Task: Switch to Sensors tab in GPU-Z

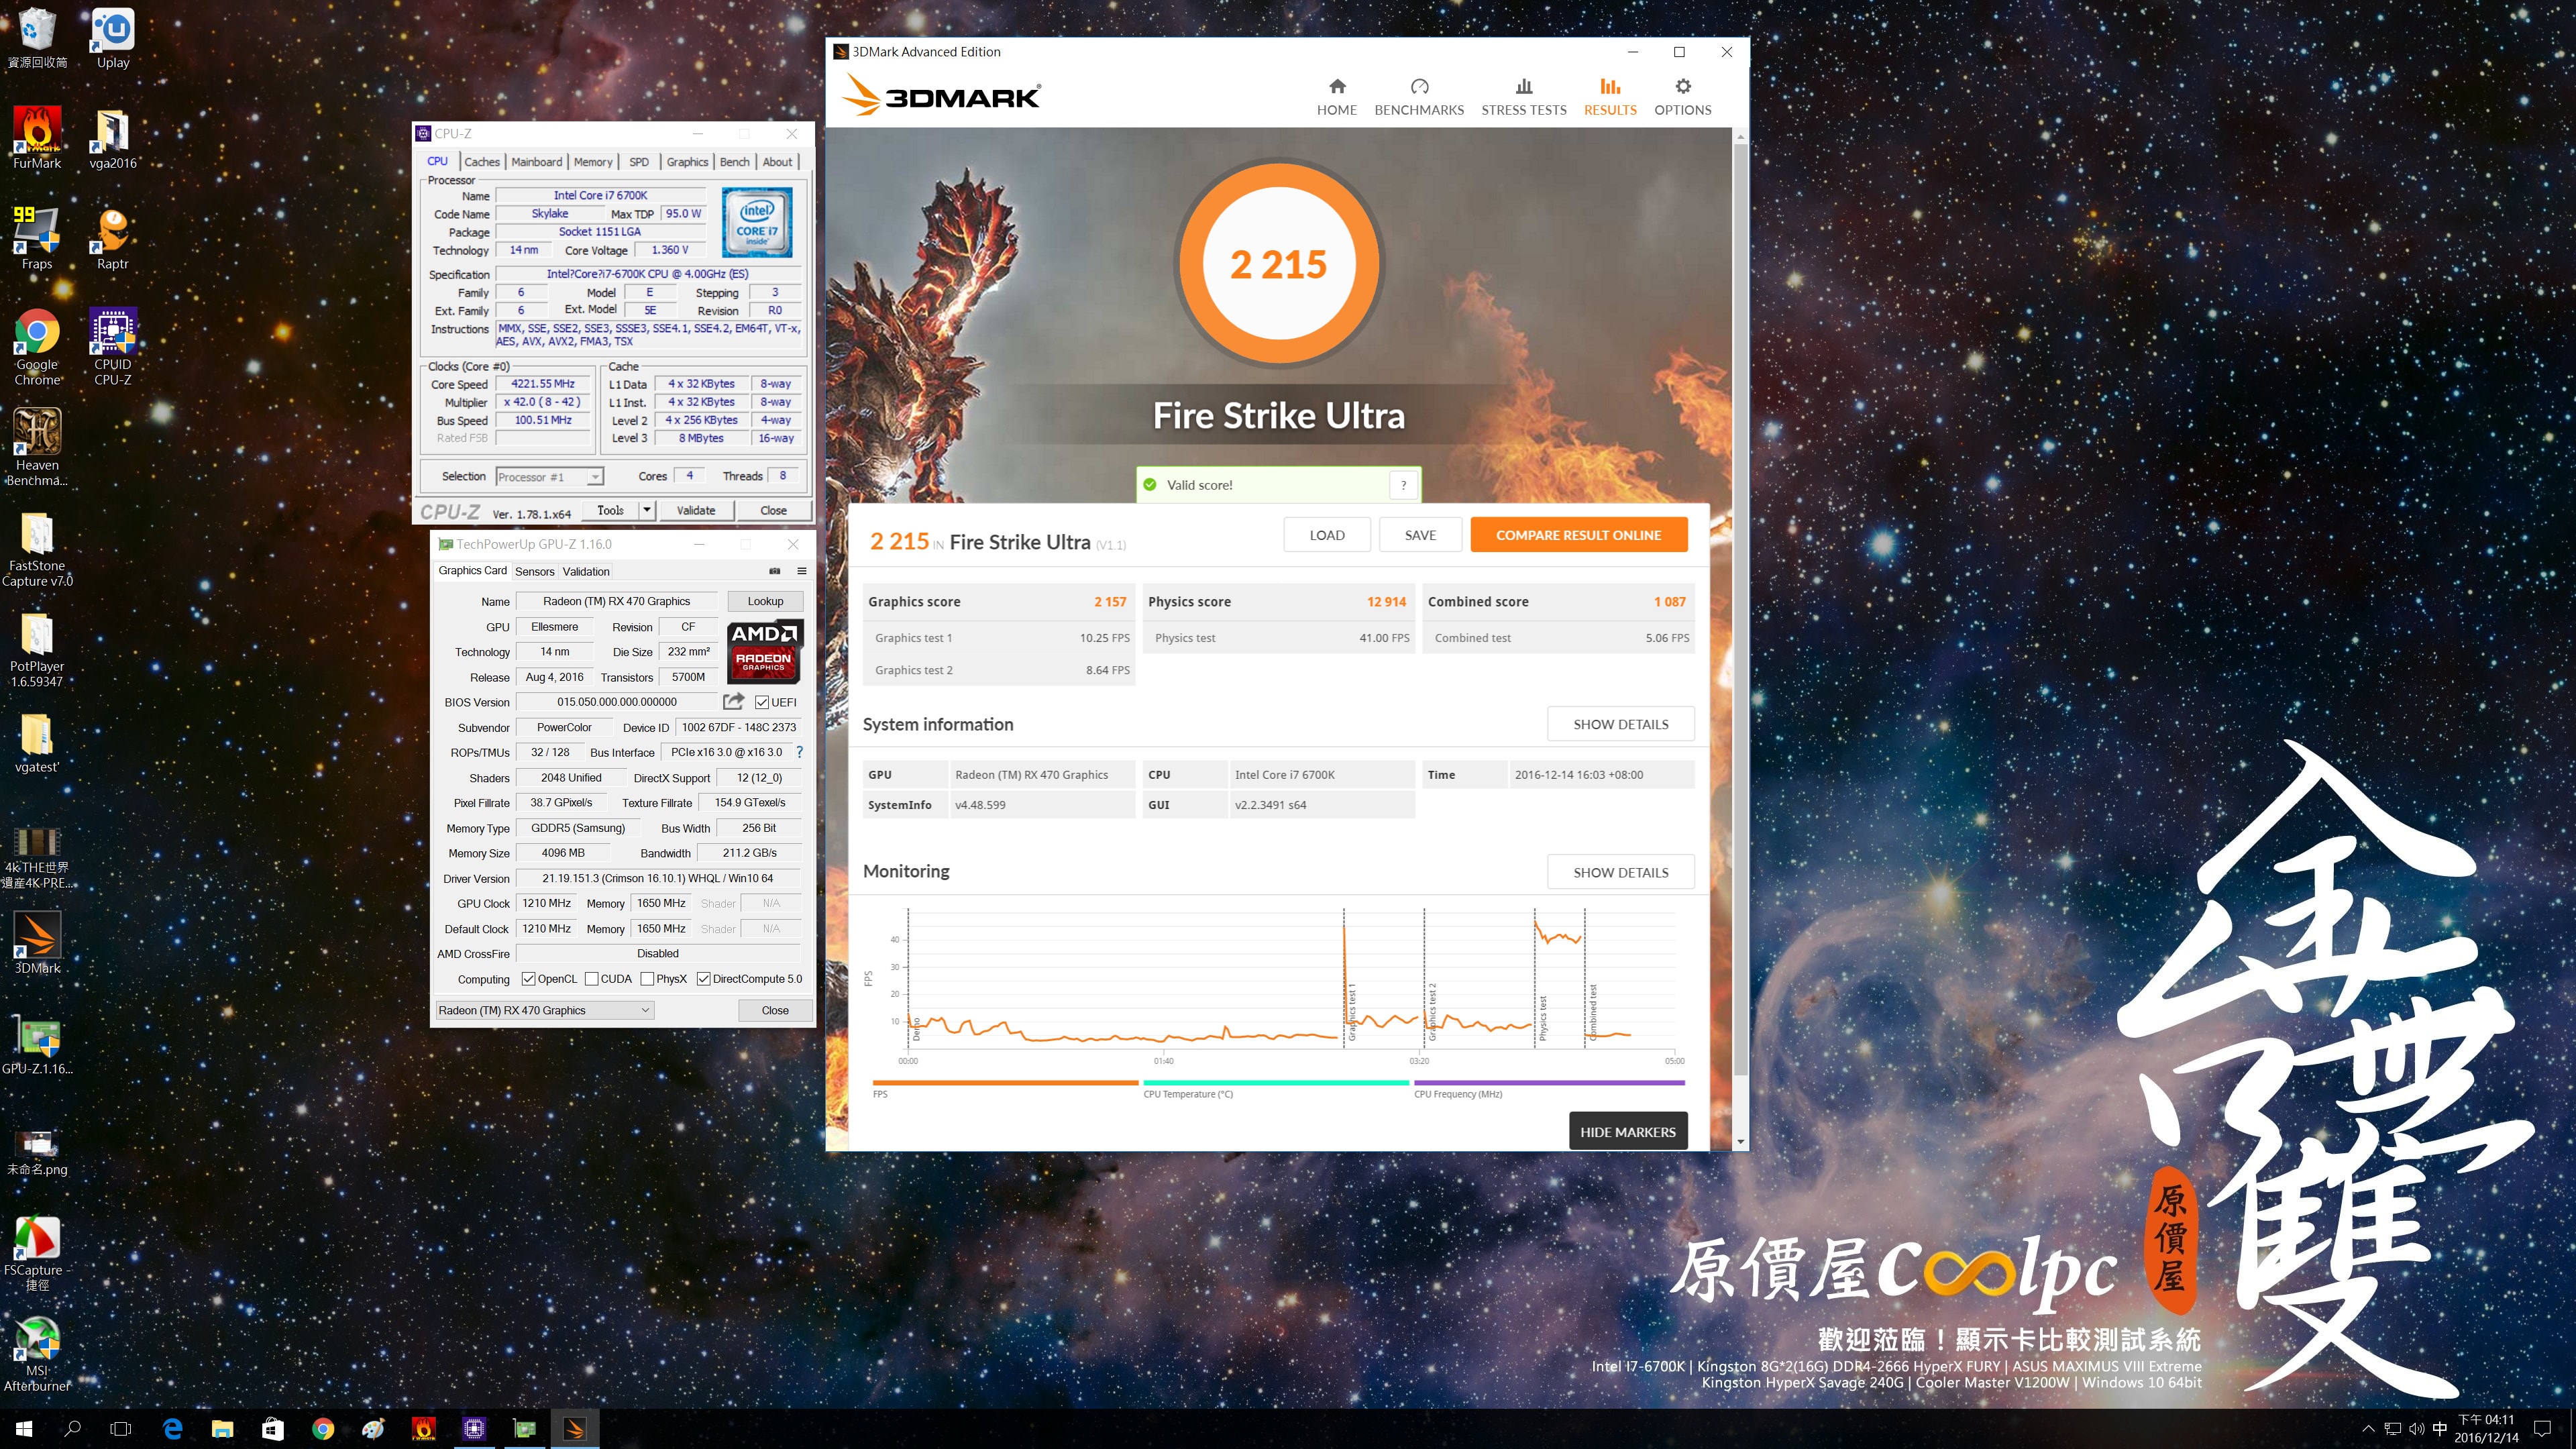Action: click(x=534, y=572)
